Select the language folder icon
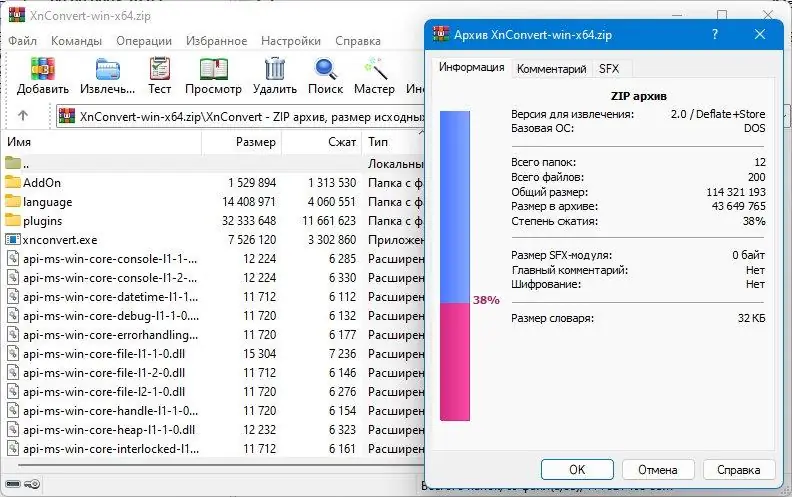The image size is (792, 497). (13, 202)
